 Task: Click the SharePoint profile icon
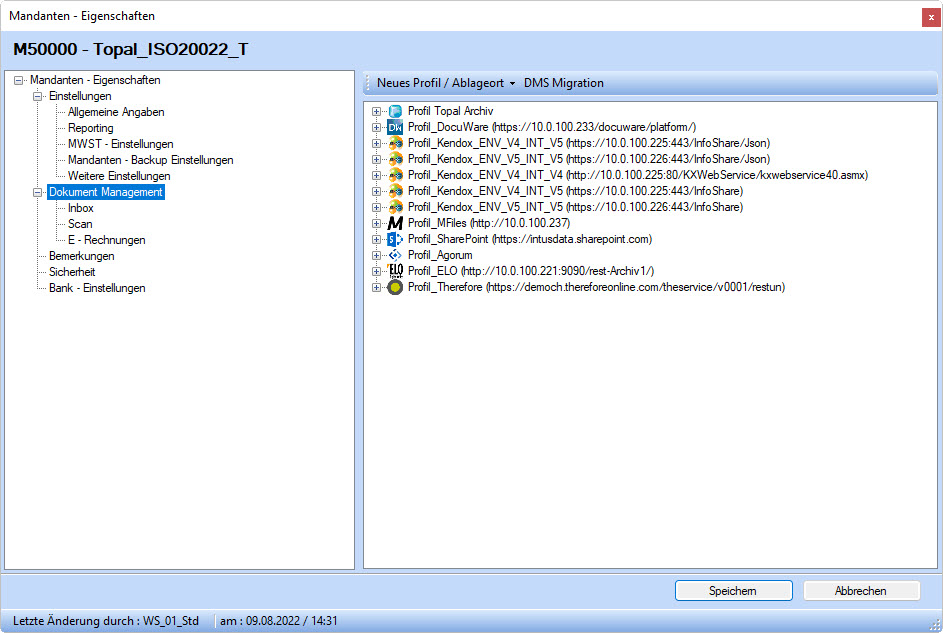(x=395, y=240)
